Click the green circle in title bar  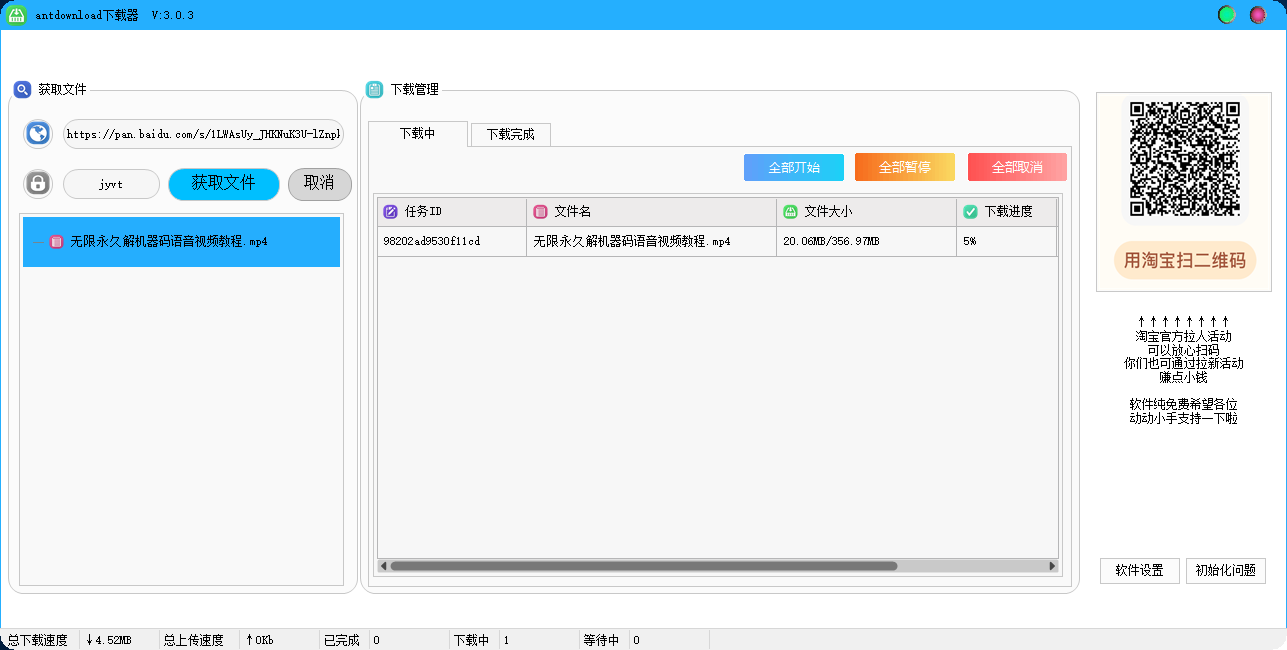pos(1226,15)
